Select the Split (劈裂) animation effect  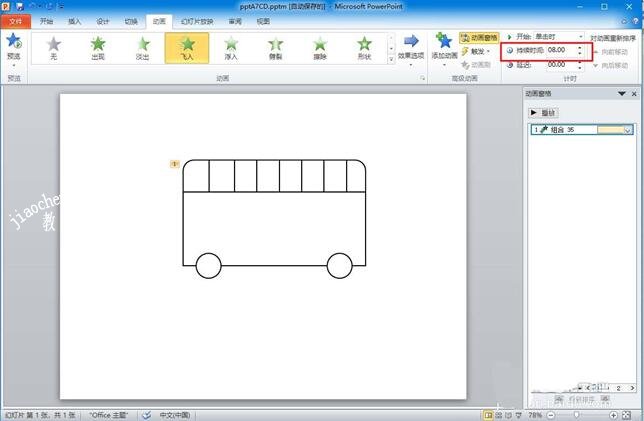[276, 48]
